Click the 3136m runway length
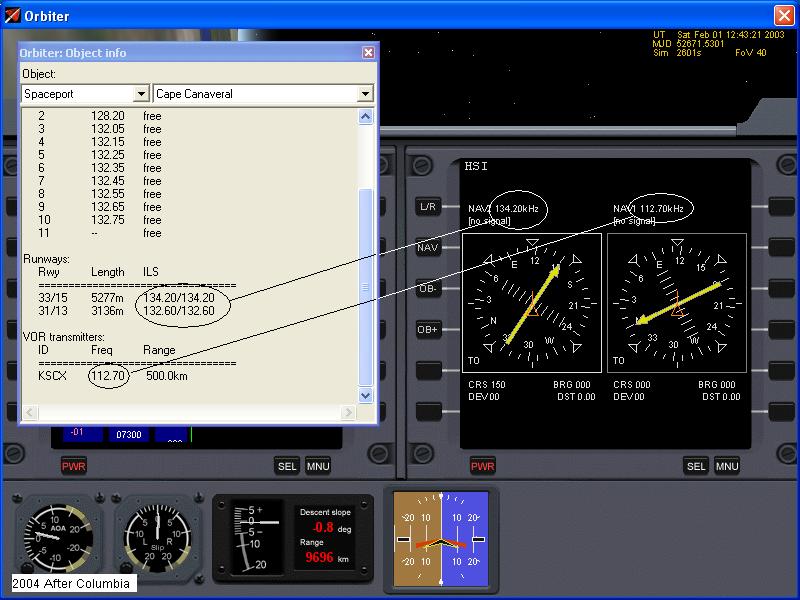 [x=107, y=311]
